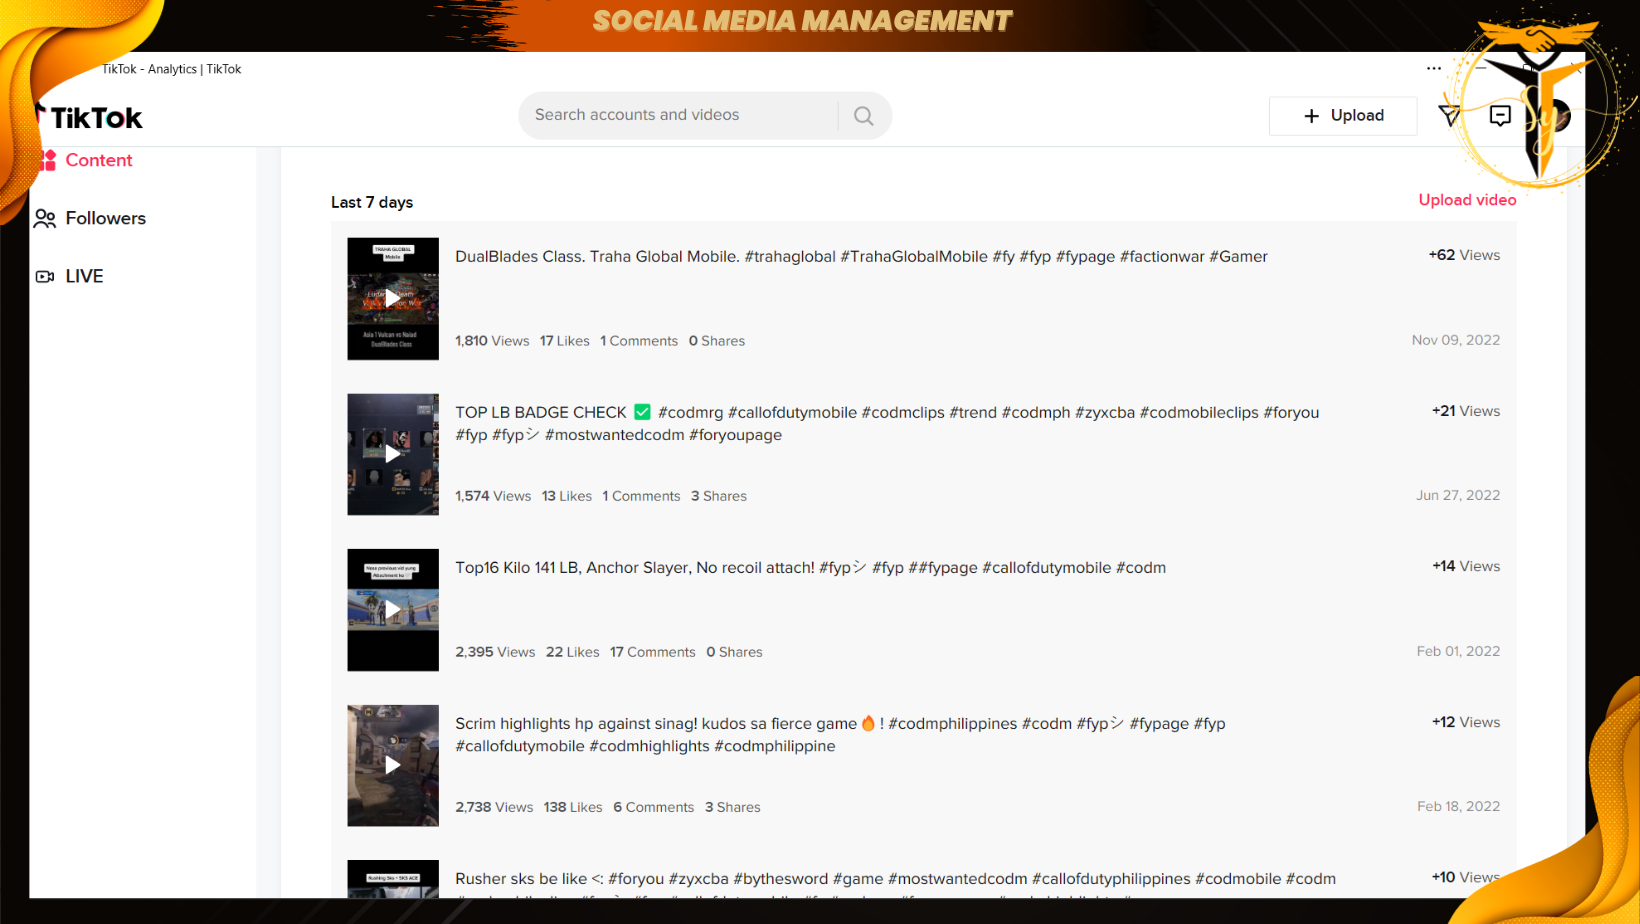The height and width of the screenshot is (924, 1640).
Task: Click the 22 Likes stat
Action: click(x=573, y=652)
